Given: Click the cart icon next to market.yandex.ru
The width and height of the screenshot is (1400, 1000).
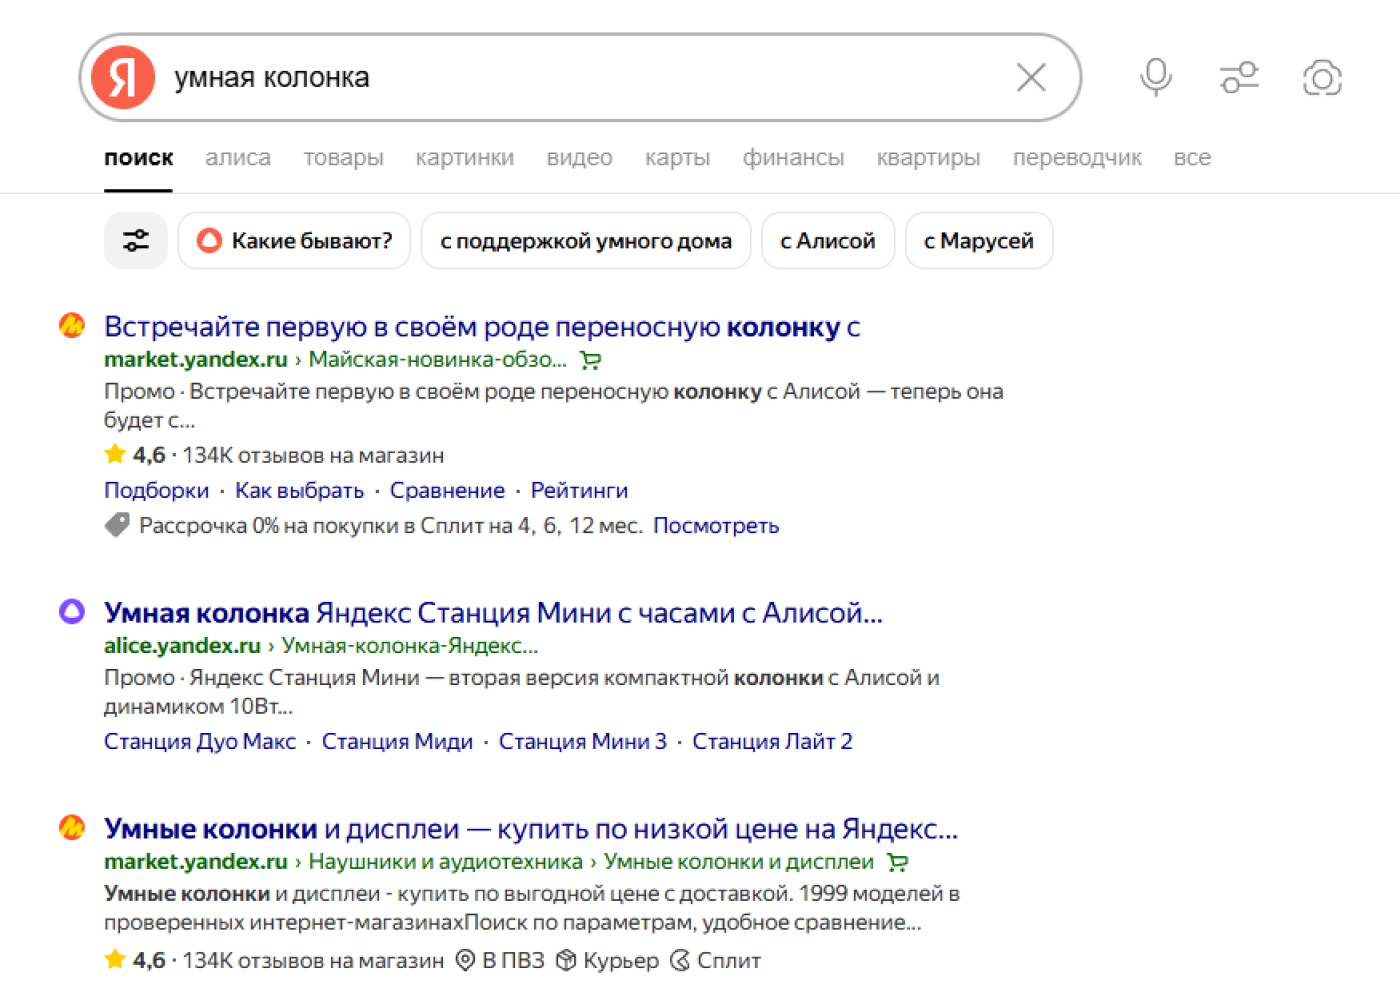Looking at the screenshot, I should (589, 360).
